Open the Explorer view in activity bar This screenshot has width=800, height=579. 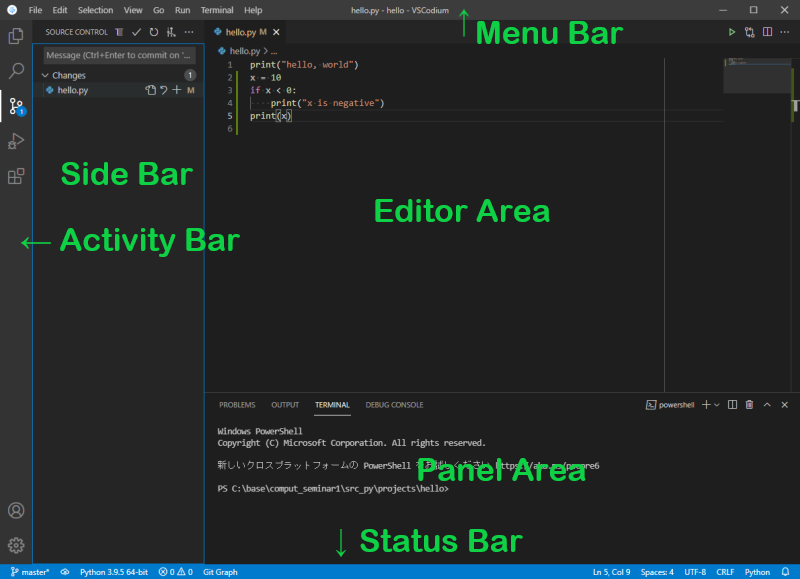click(x=16, y=36)
